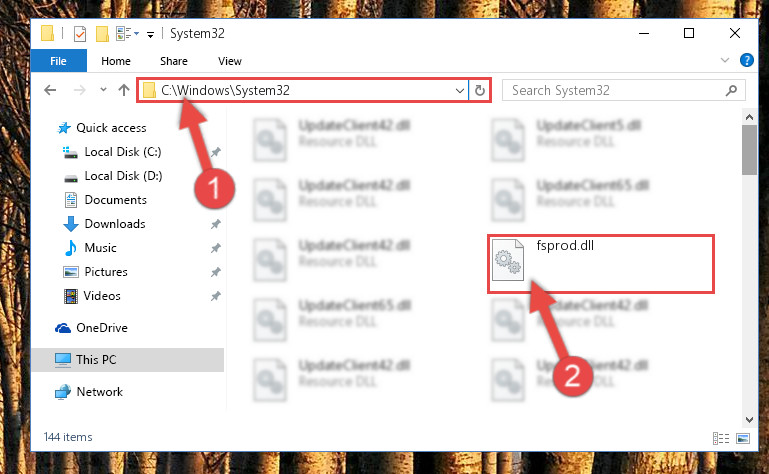Unpin Music using its pin icon
The image size is (769, 474).
[215, 248]
